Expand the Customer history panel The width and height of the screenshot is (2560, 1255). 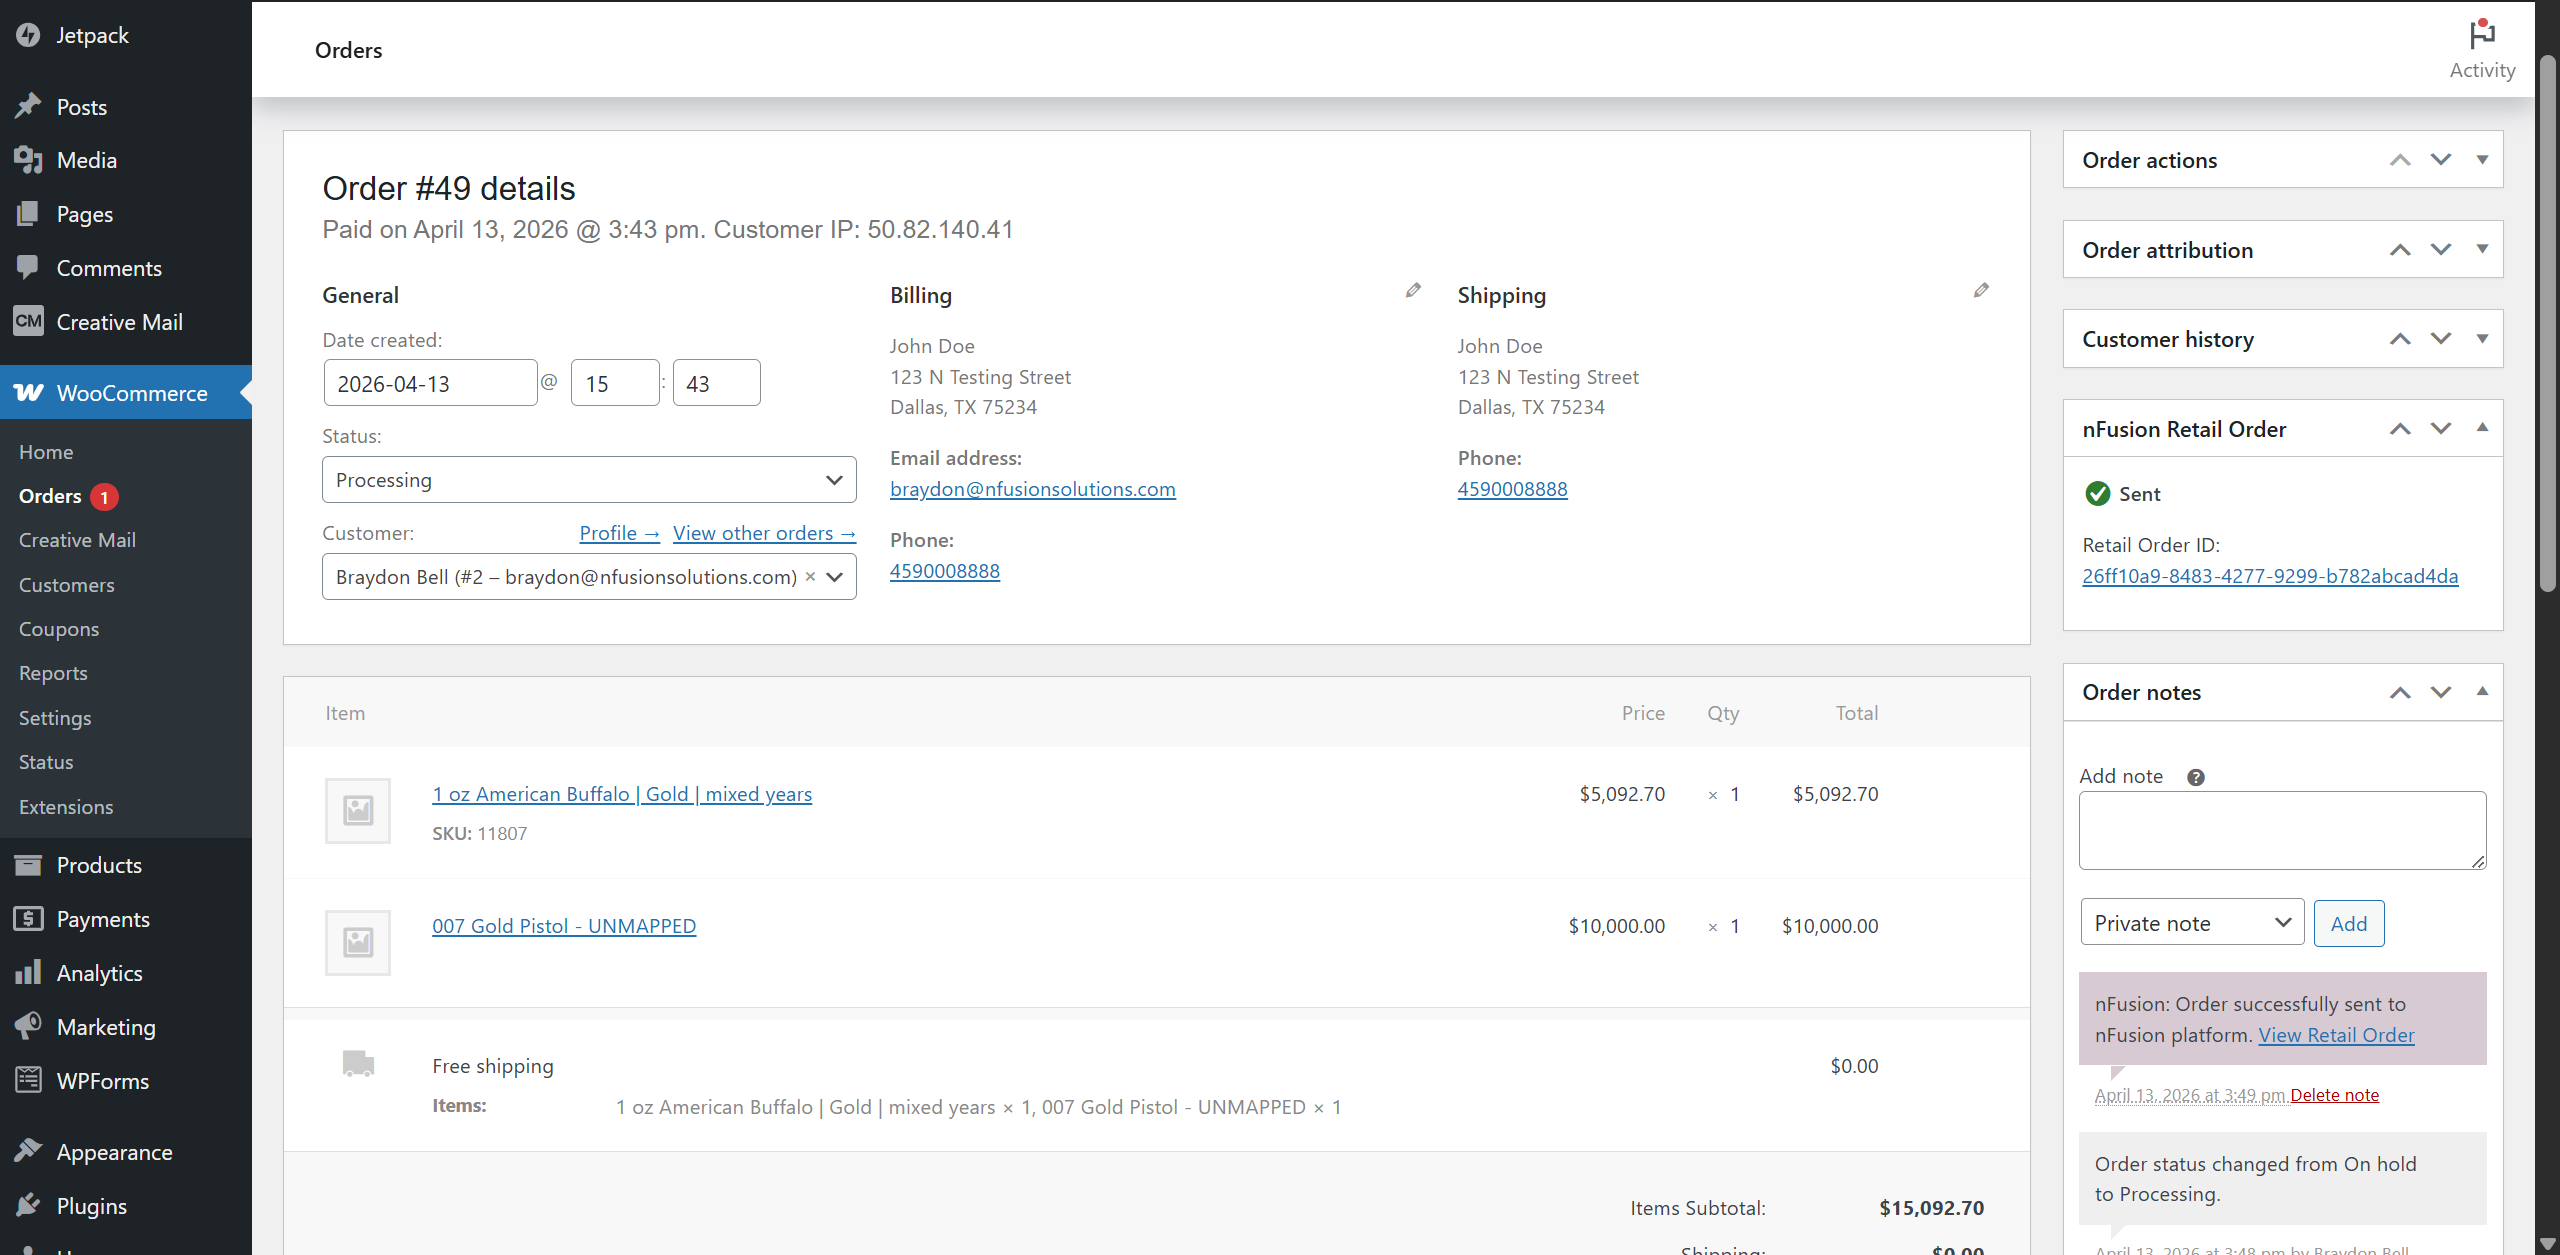[2482, 339]
